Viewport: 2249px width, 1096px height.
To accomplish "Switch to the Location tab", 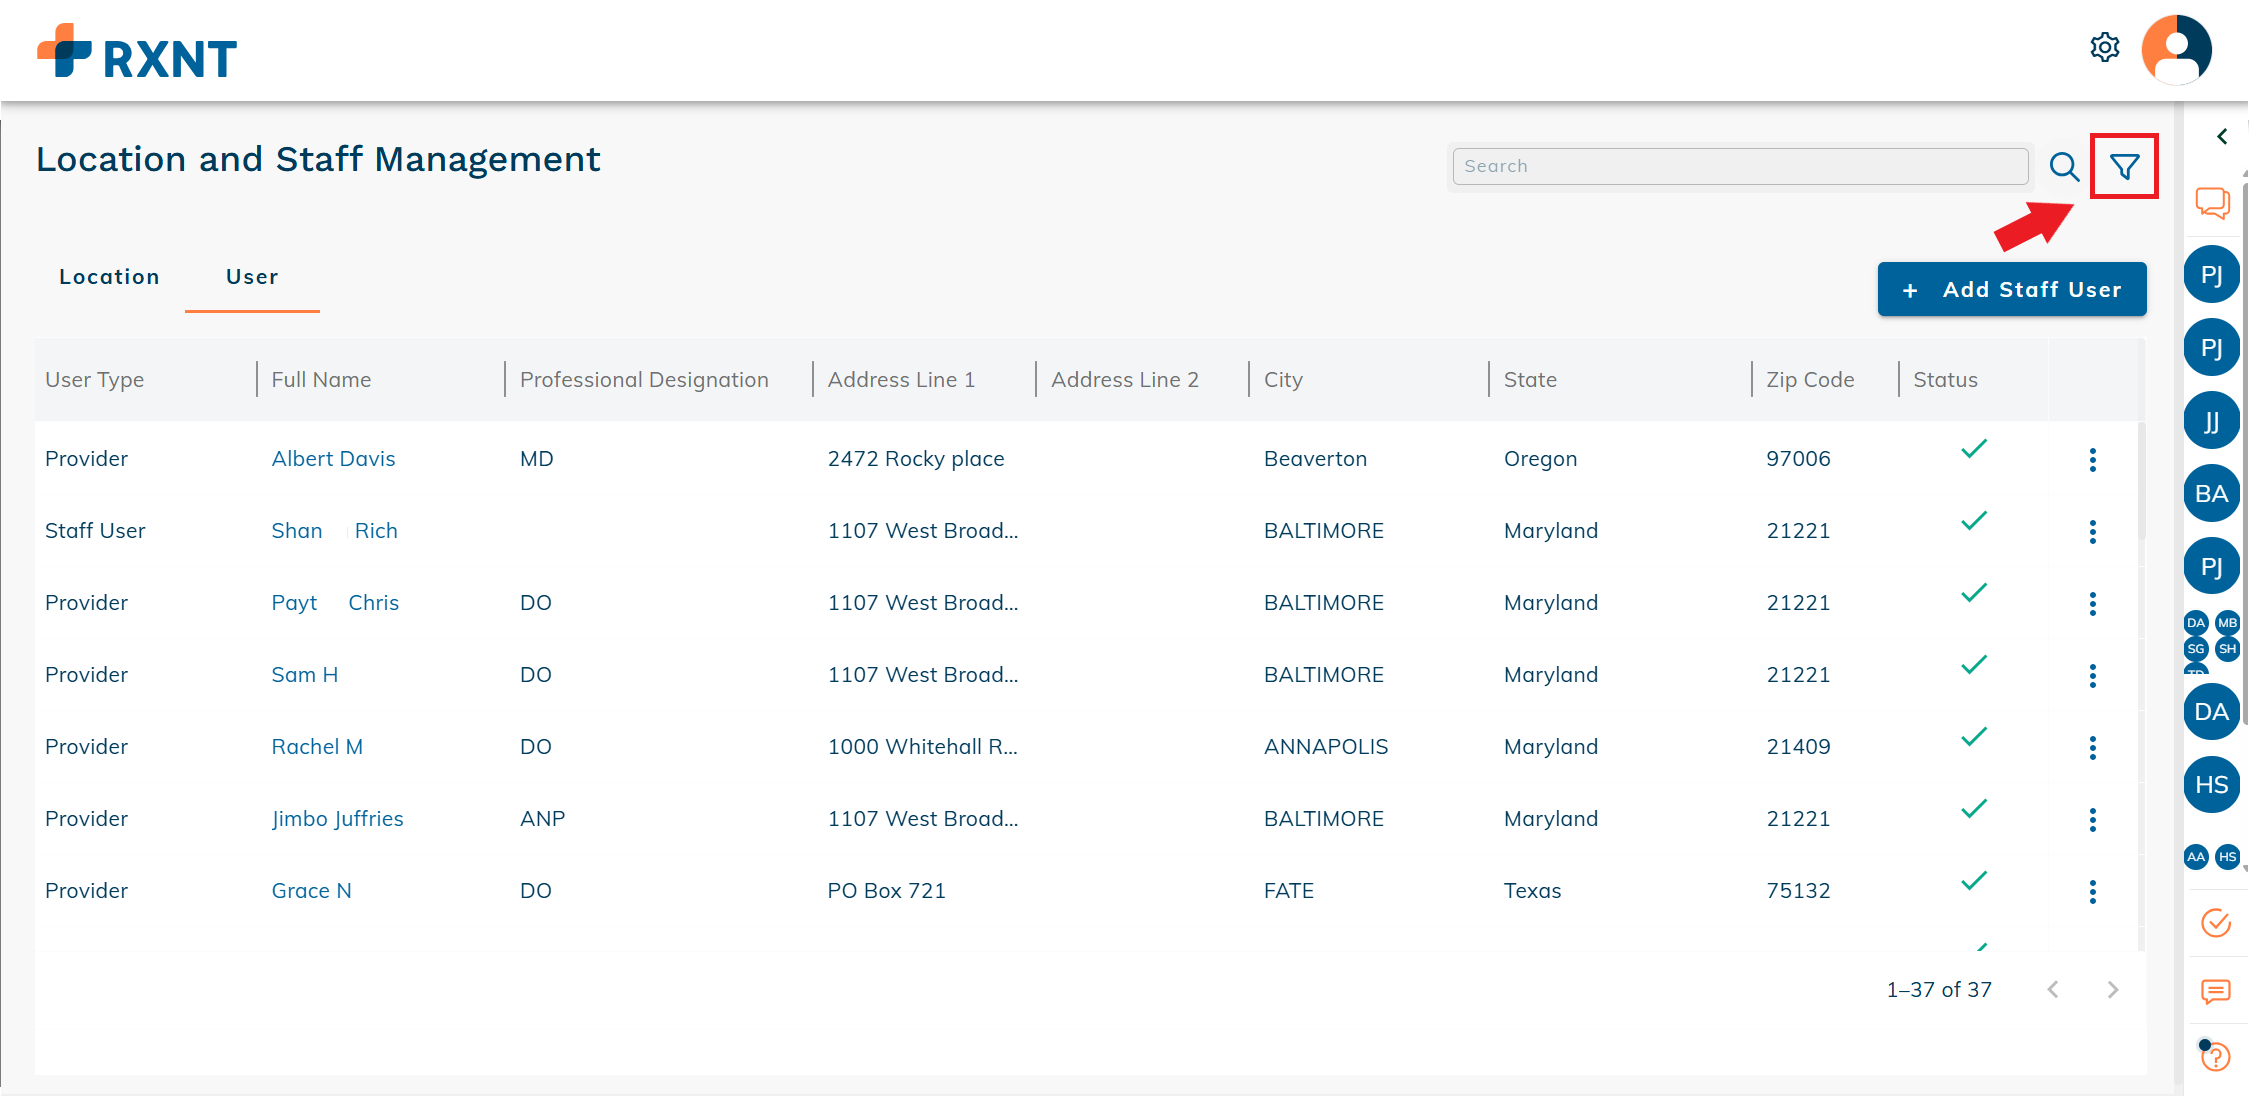I will [x=109, y=277].
